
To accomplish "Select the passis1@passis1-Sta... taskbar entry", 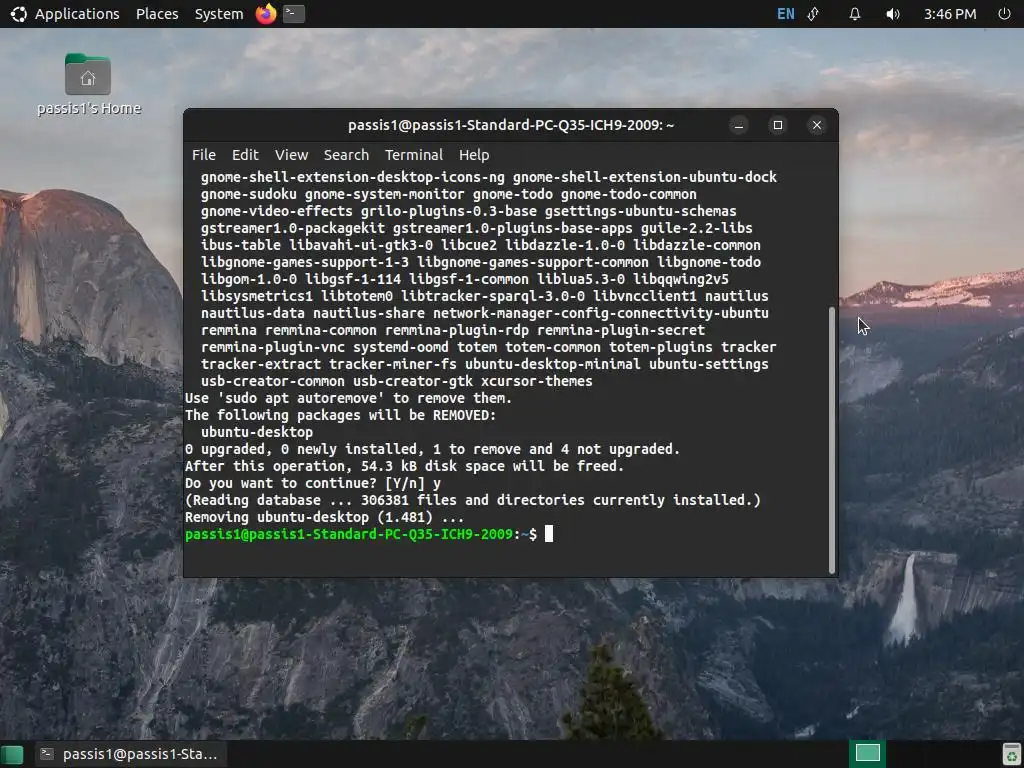I will 129,754.
